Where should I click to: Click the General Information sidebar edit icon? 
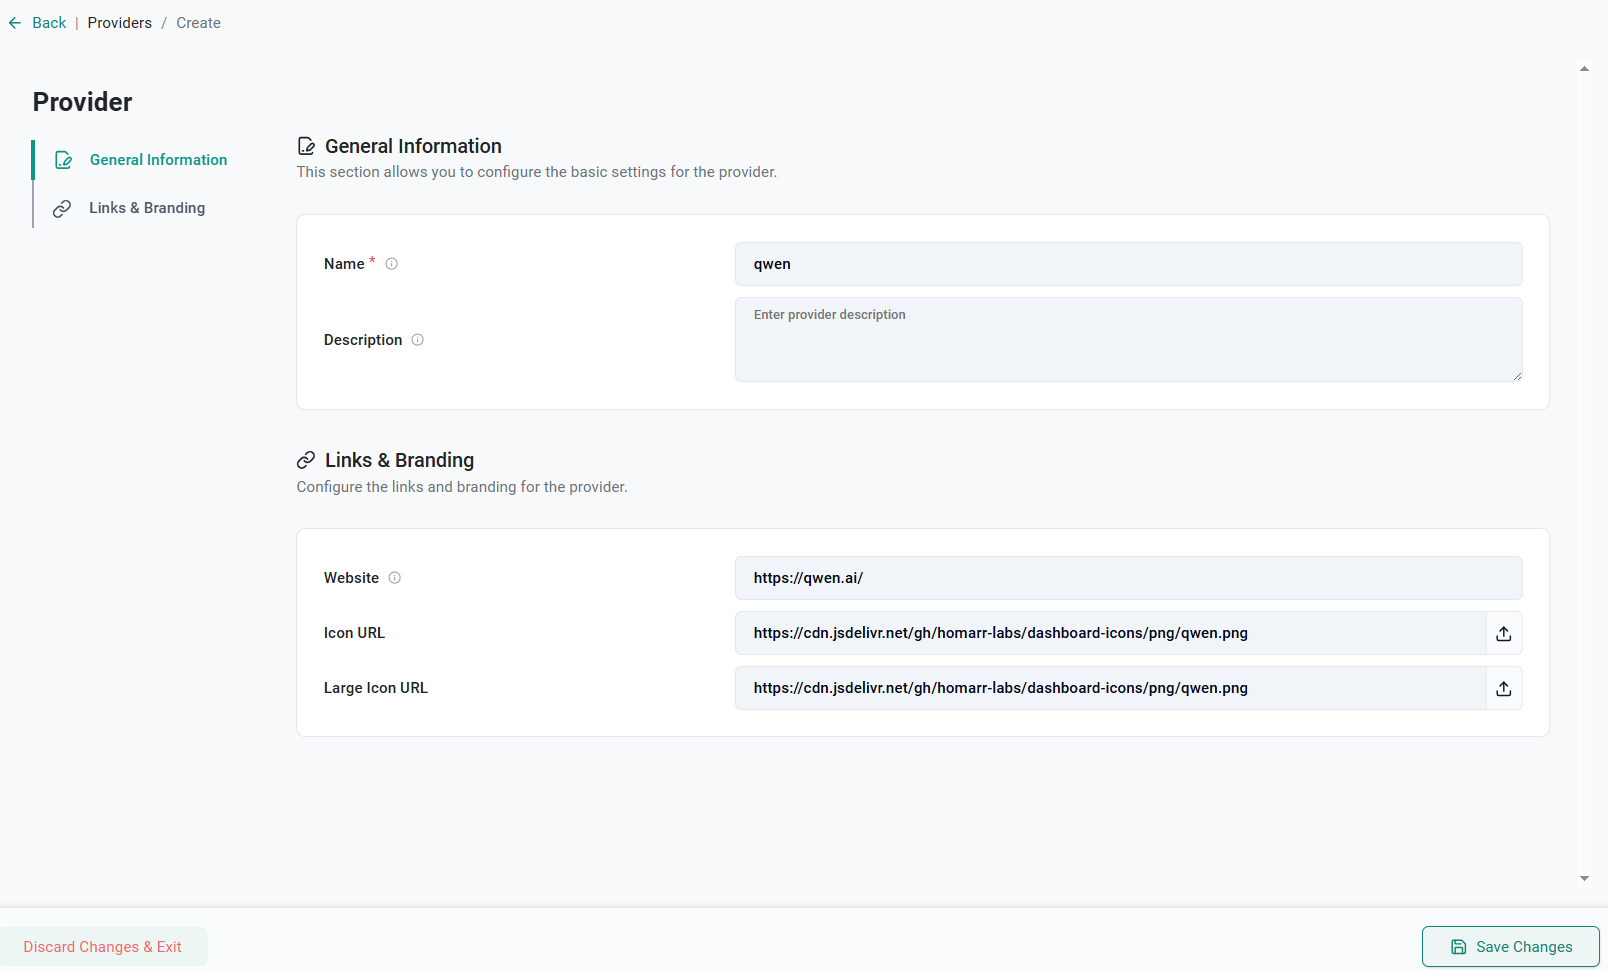pyautogui.click(x=63, y=160)
